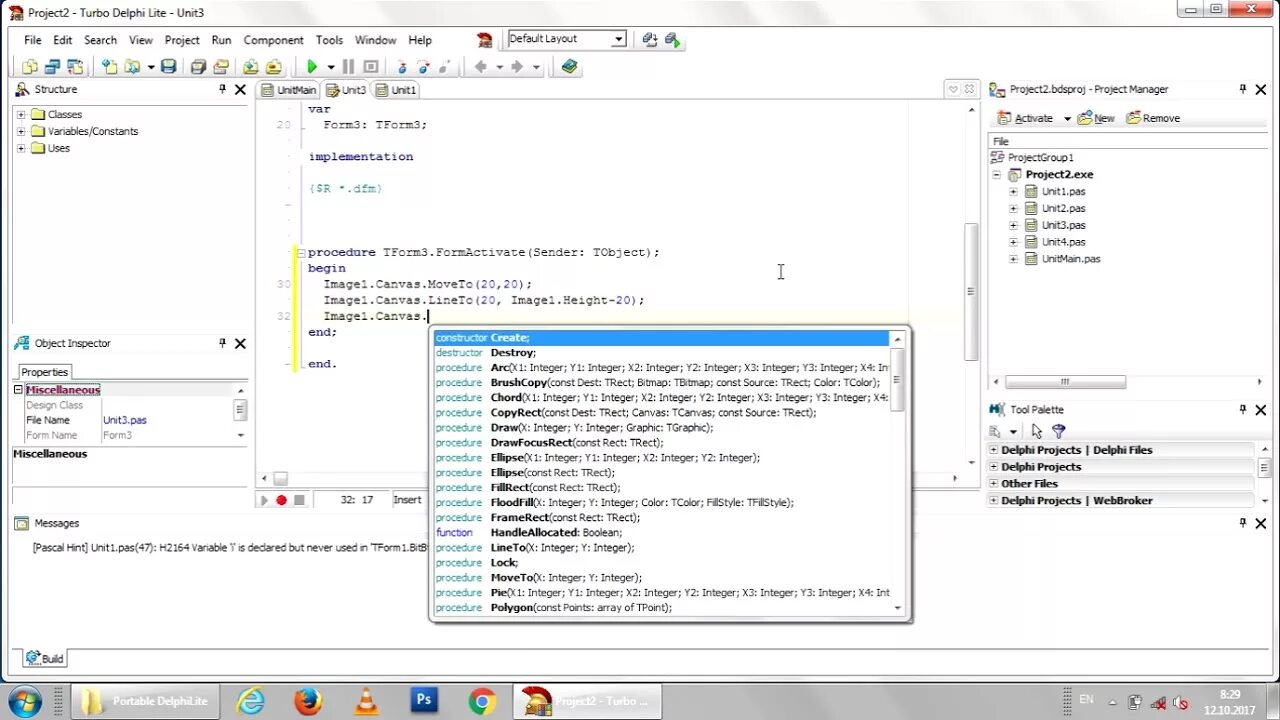Click New in Project Manager
Screen dimensions: 1280x720
tap(1096, 118)
